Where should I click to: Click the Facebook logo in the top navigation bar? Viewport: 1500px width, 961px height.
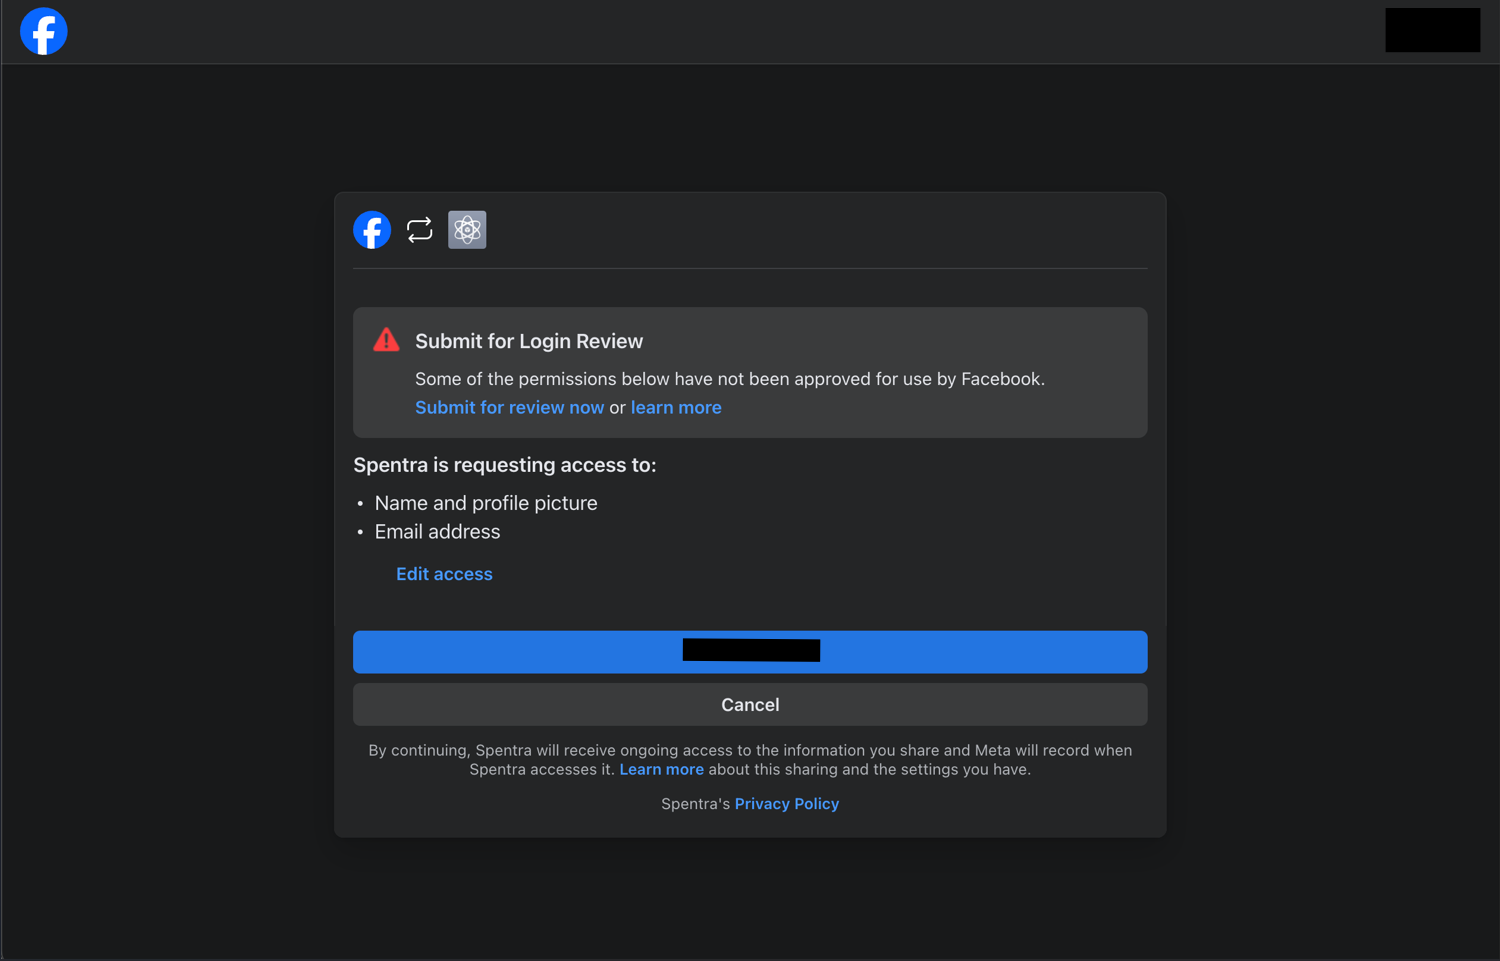[x=43, y=31]
